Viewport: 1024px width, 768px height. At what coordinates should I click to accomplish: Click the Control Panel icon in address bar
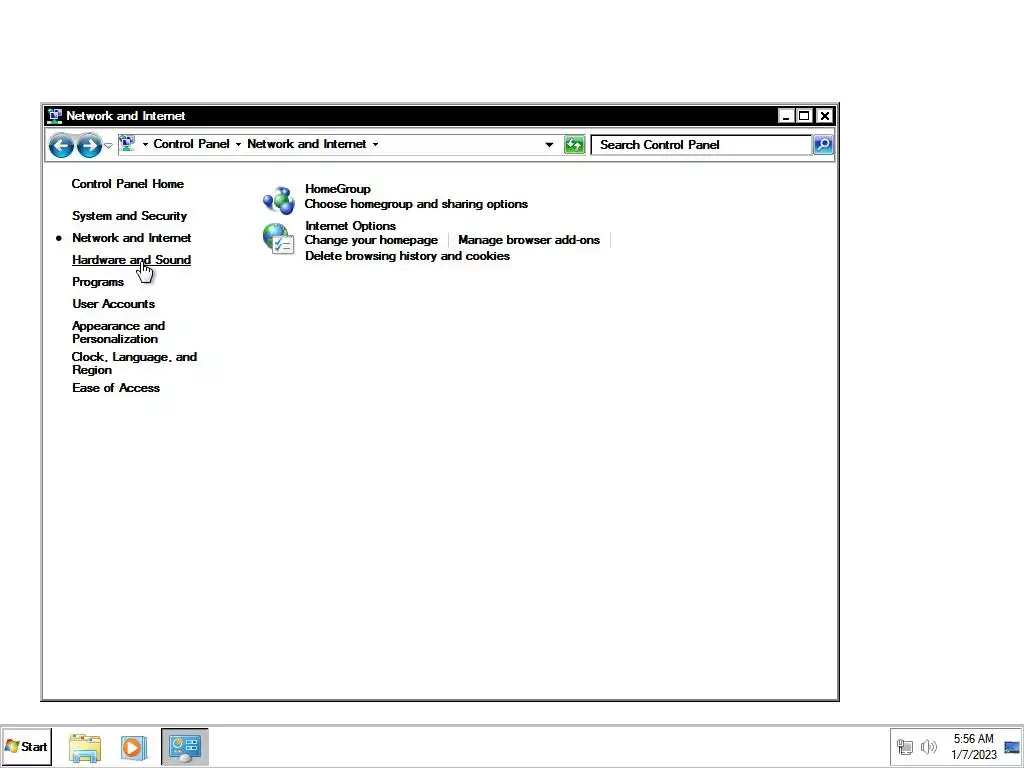pyautogui.click(x=127, y=144)
